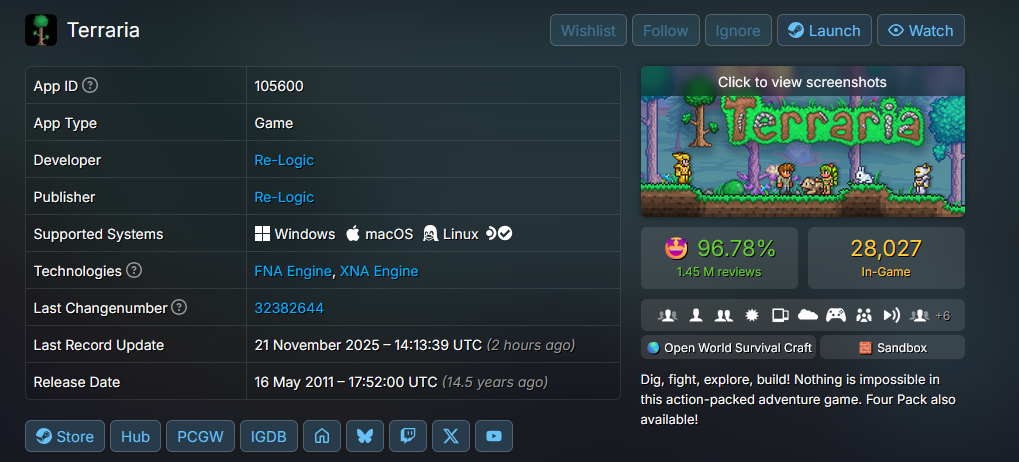Image resolution: width=1019 pixels, height=462 pixels.
Task: Click the starry-eyed rating emoji
Action: [x=676, y=248]
